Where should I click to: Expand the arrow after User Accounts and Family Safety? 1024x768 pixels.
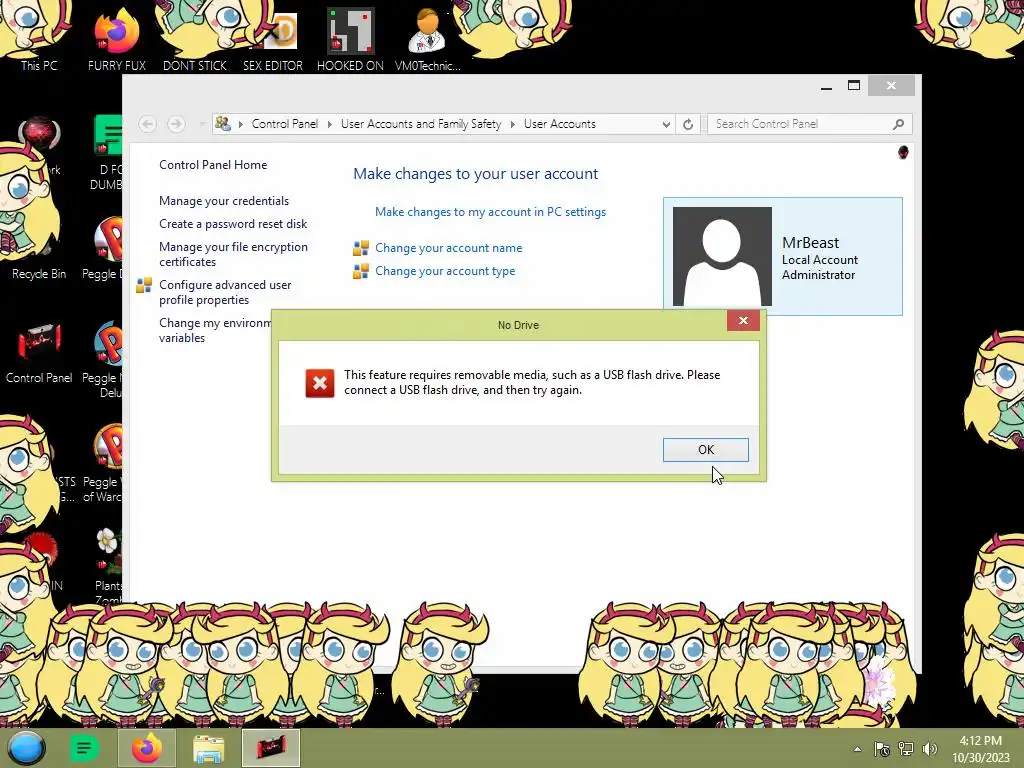tap(513, 124)
